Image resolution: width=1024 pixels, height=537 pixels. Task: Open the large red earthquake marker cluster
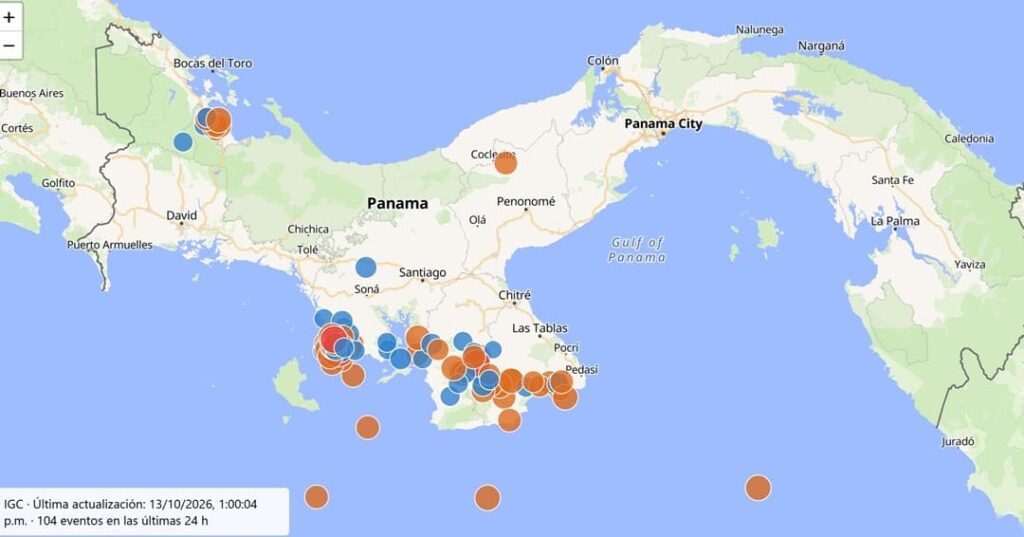[x=334, y=340]
